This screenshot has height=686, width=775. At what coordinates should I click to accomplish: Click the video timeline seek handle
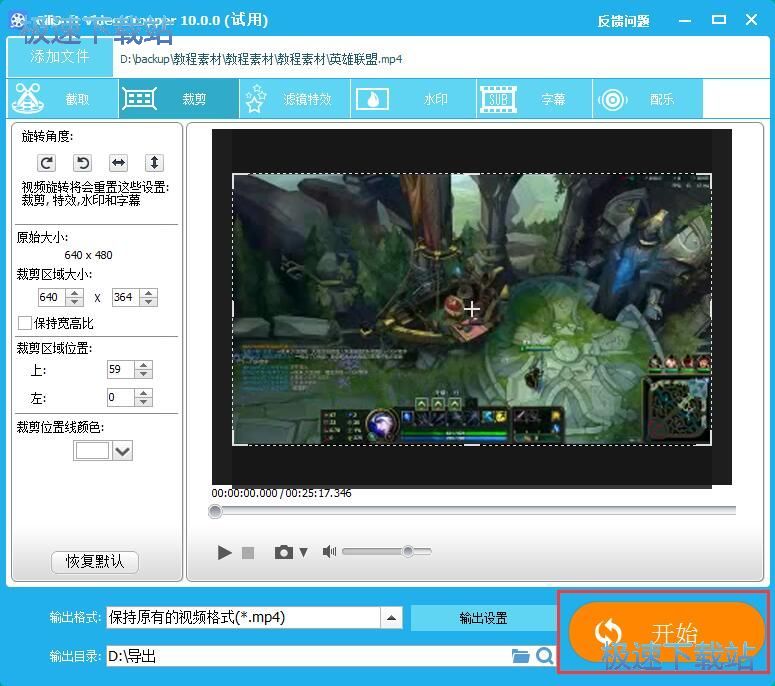pyautogui.click(x=215, y=511)
